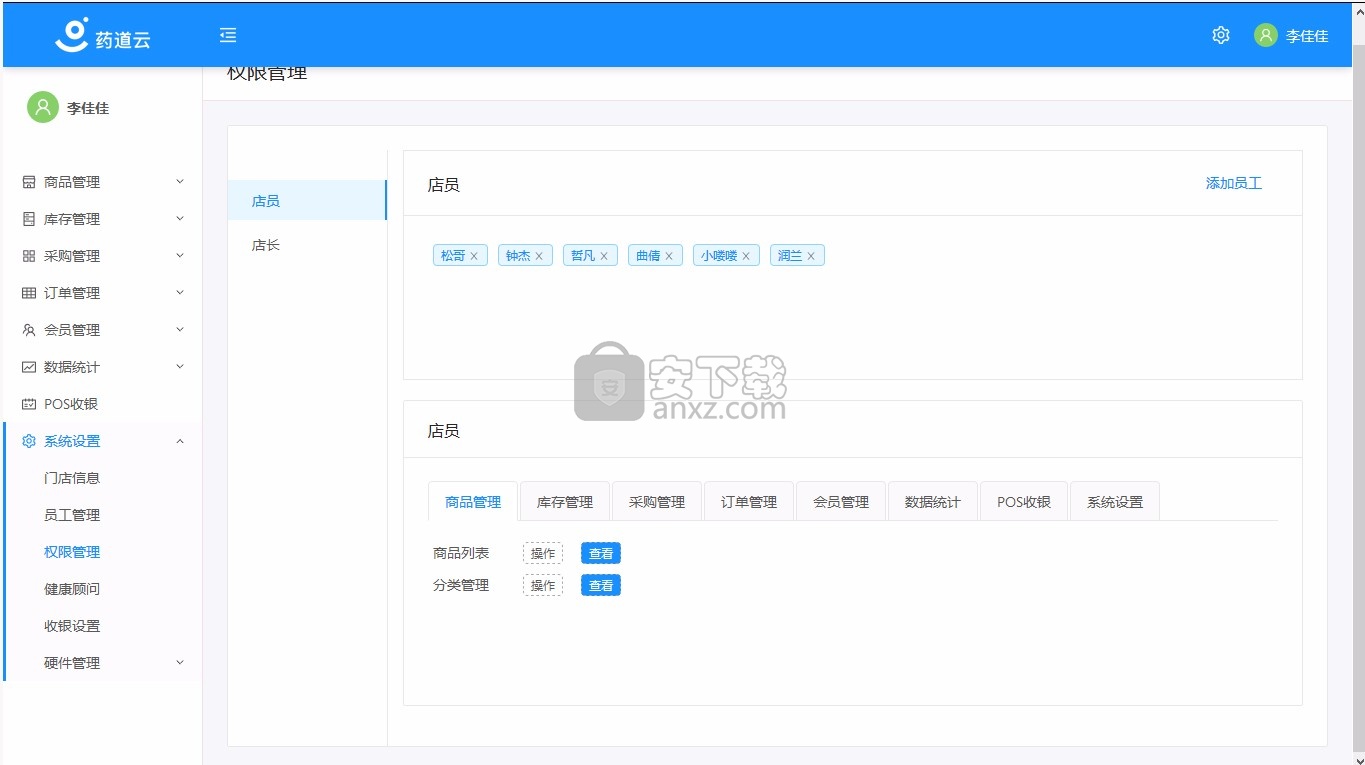Collapse the sidebar with the menu fold icon
This screenshot has width=1365, height=765.
(x=228, y=35)
